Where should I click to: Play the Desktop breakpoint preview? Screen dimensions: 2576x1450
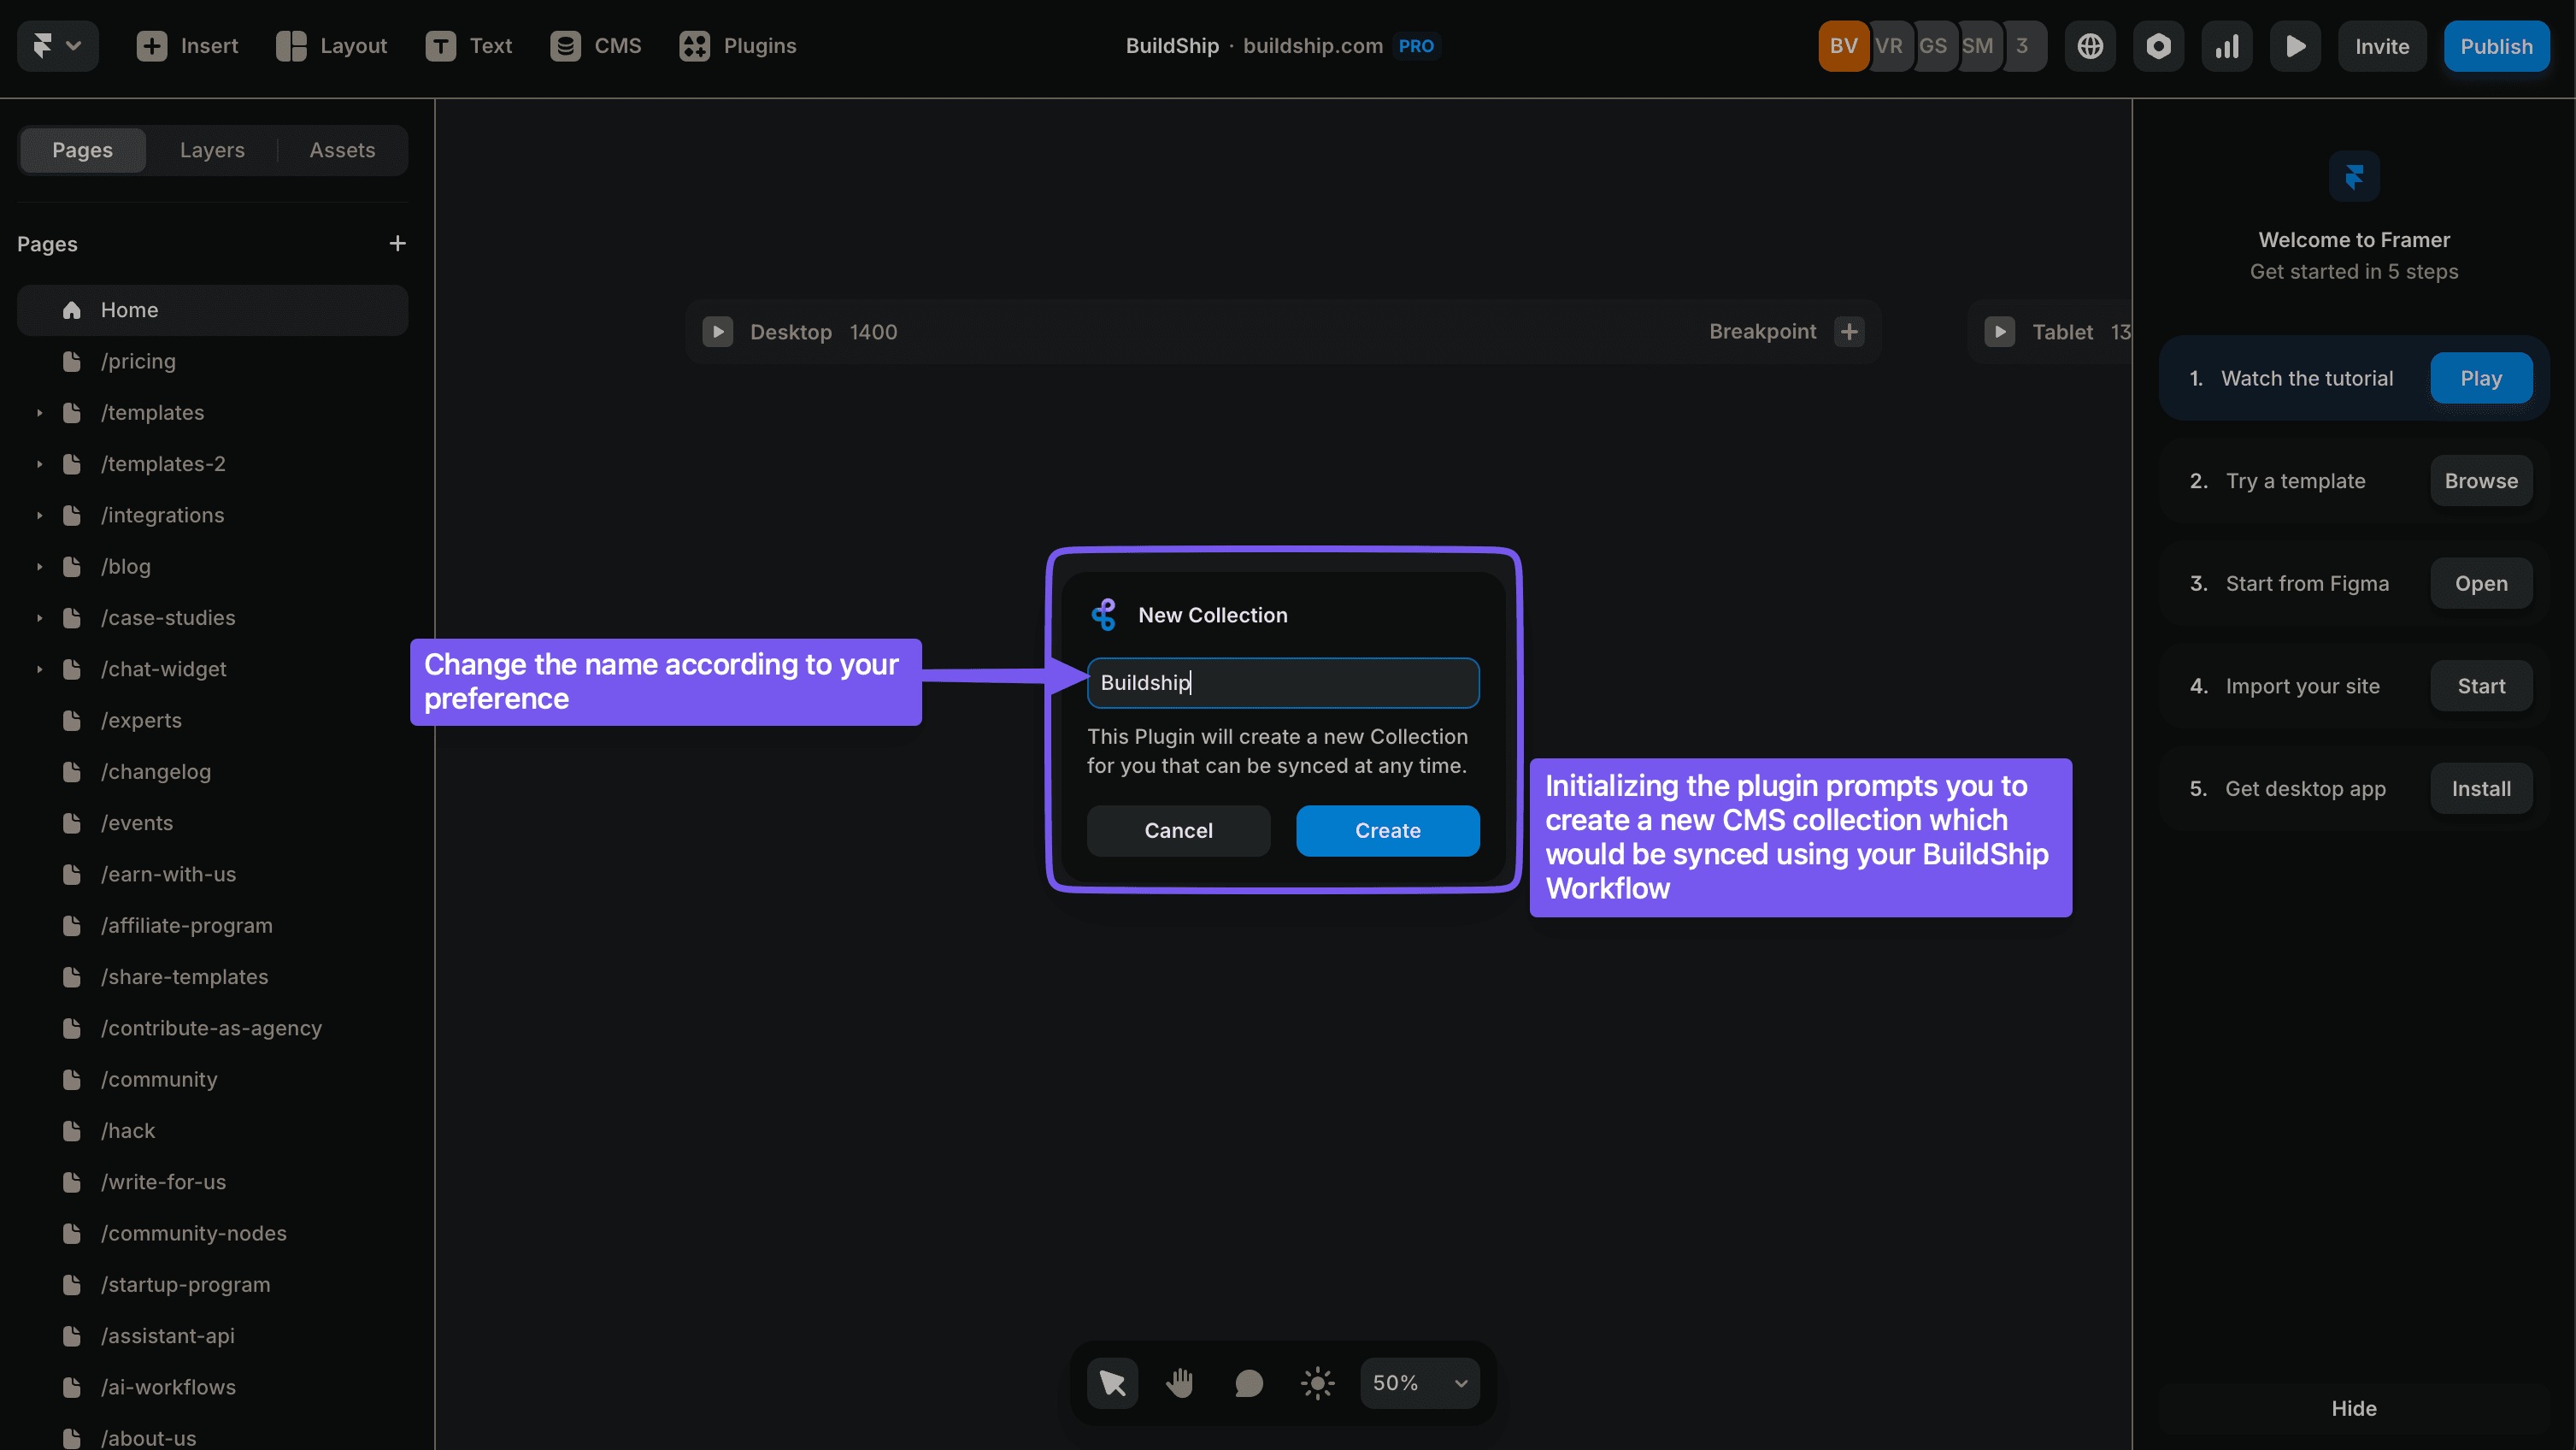click(x=717, y=332)
